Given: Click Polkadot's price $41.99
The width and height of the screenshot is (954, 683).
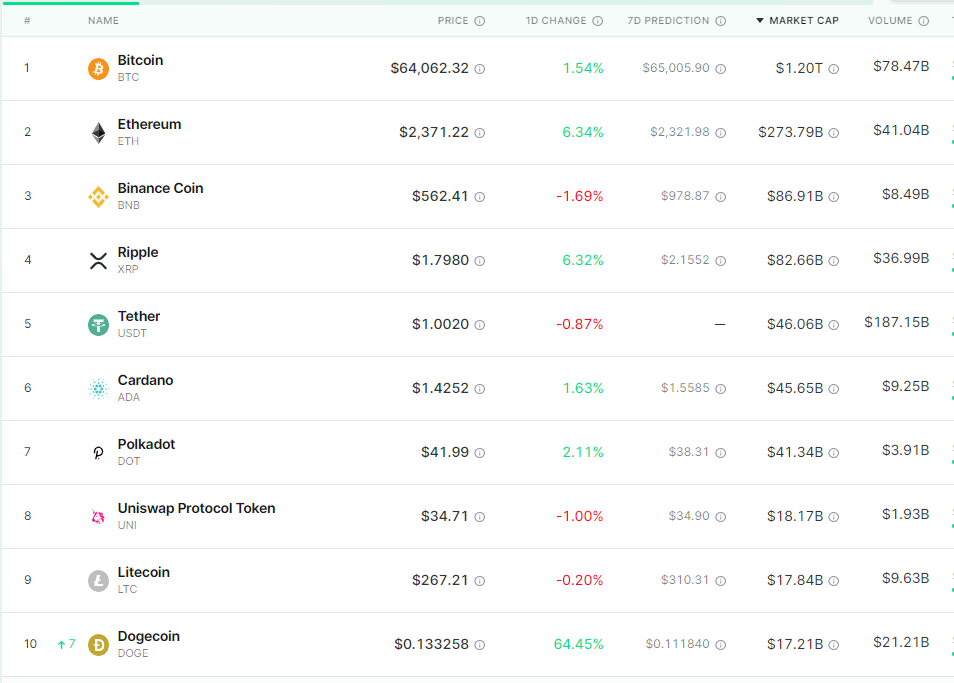Looking at the screenshot, I should tap(445, 452).
